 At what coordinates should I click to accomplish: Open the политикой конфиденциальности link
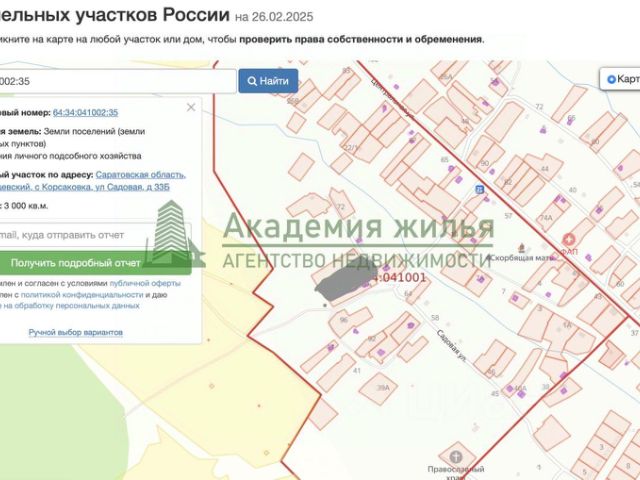tap(82, 294)
